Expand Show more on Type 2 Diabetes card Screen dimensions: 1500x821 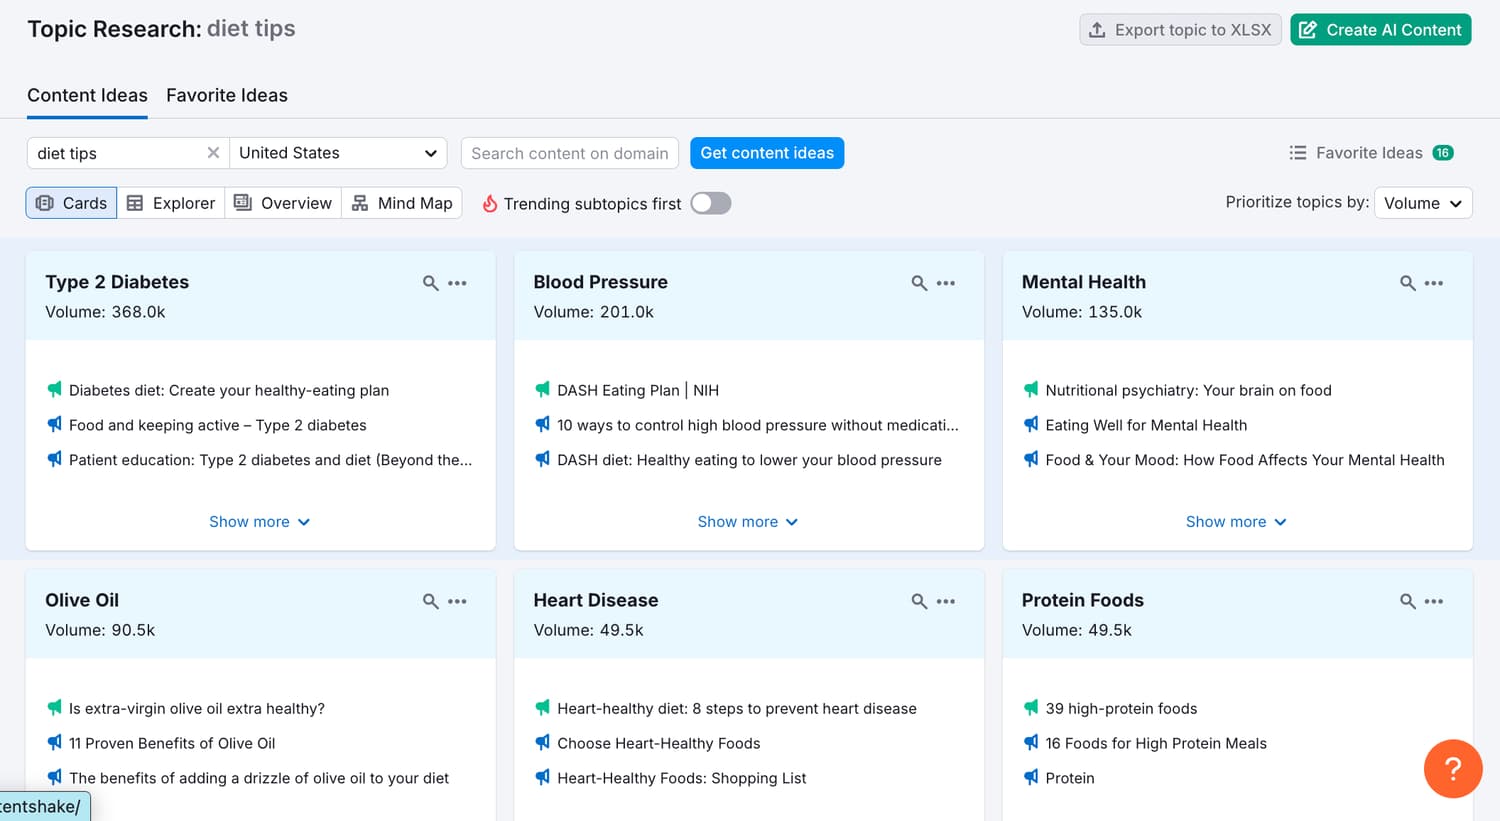(260, 522)
